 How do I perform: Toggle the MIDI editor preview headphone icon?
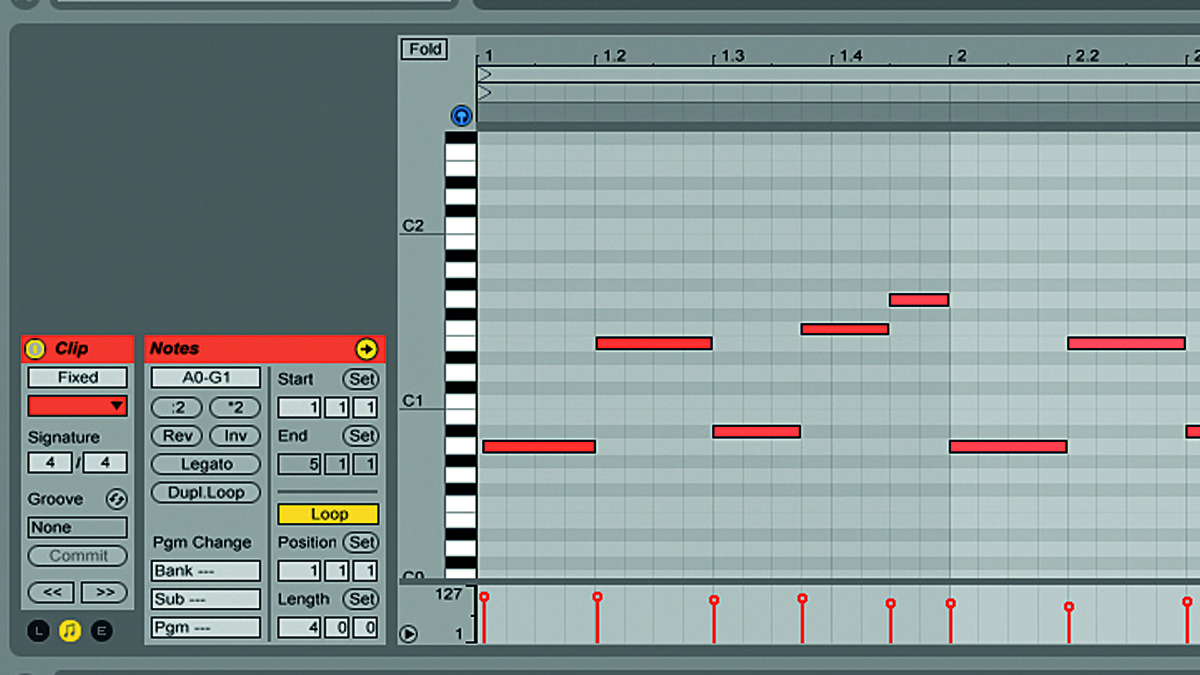(x=461, y=116)
